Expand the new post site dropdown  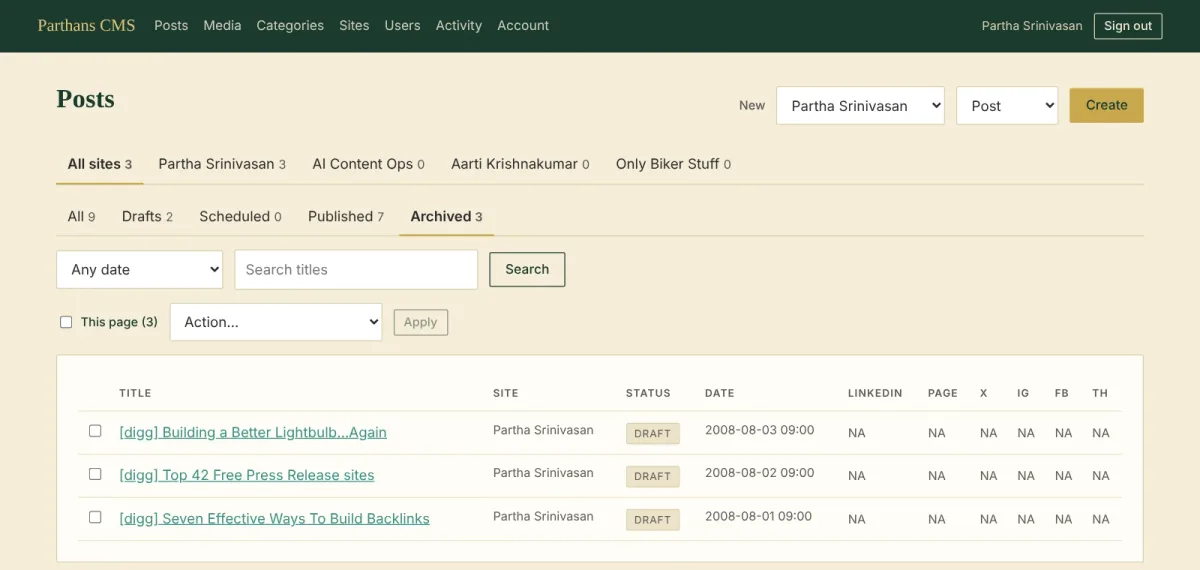click(861, 105)
